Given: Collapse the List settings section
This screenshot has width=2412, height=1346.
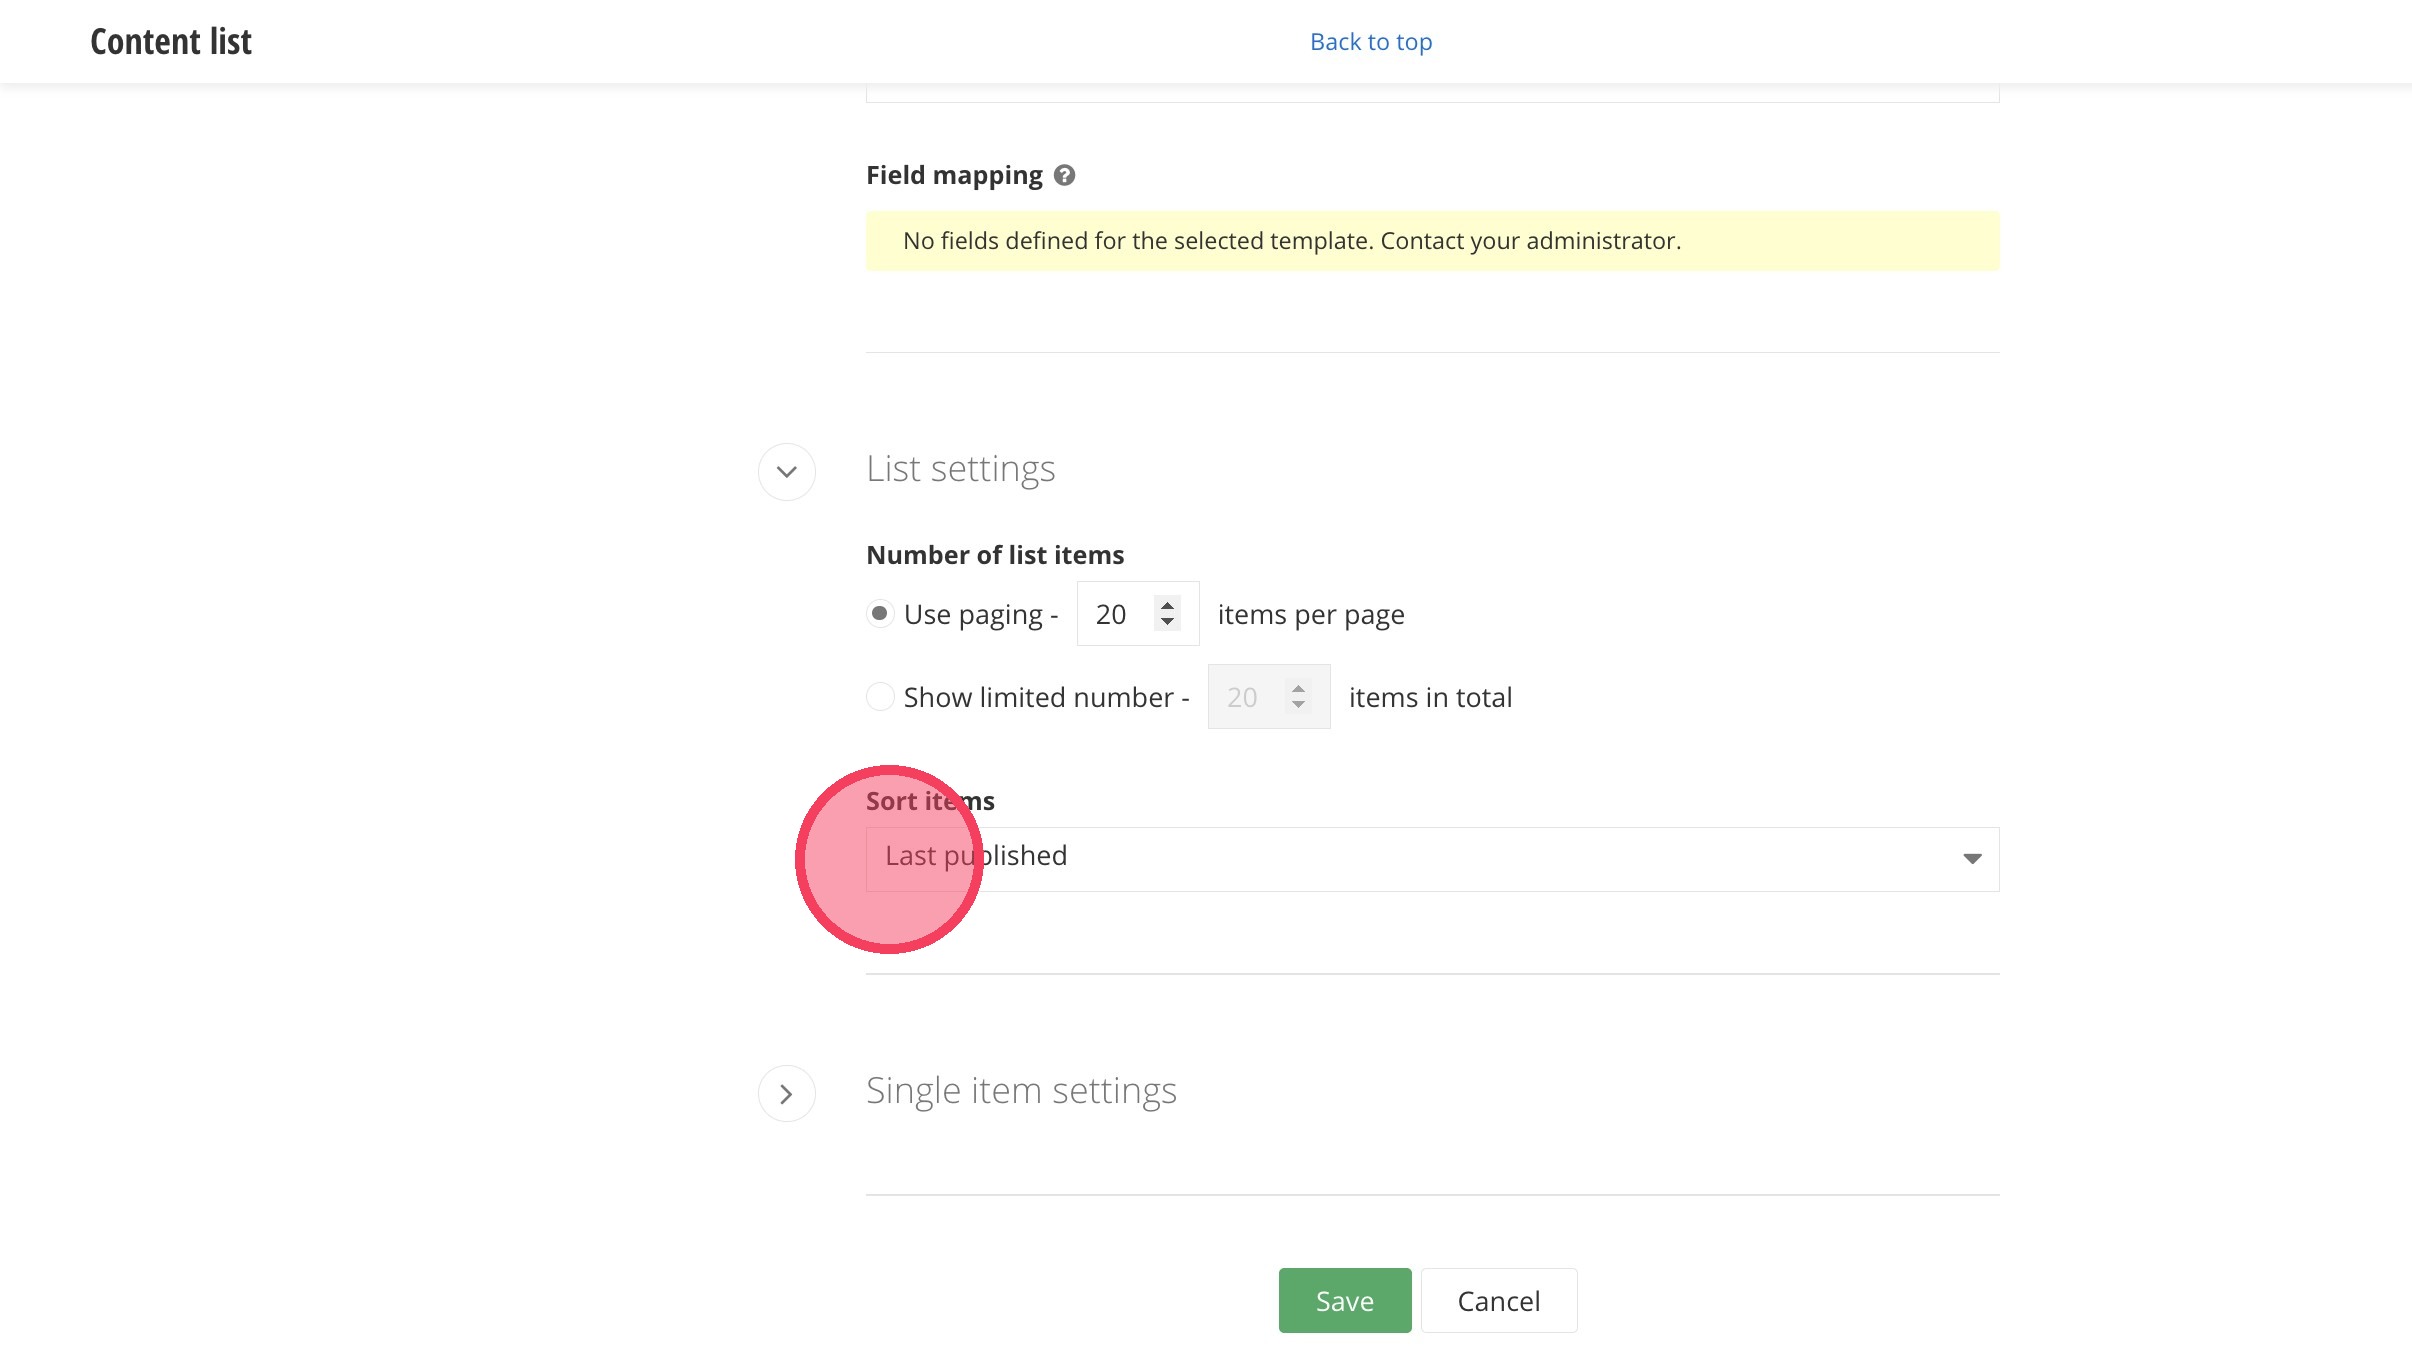Looking at the screenshot, I should point(786,471).
